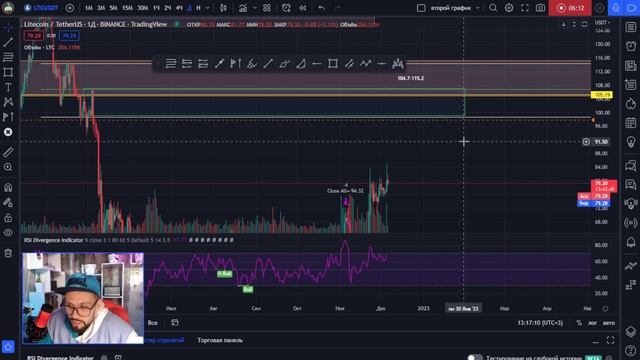Toggle stay-in-drawing-mode pencil lock
This screenshot has width=640, height=360.
8,202
